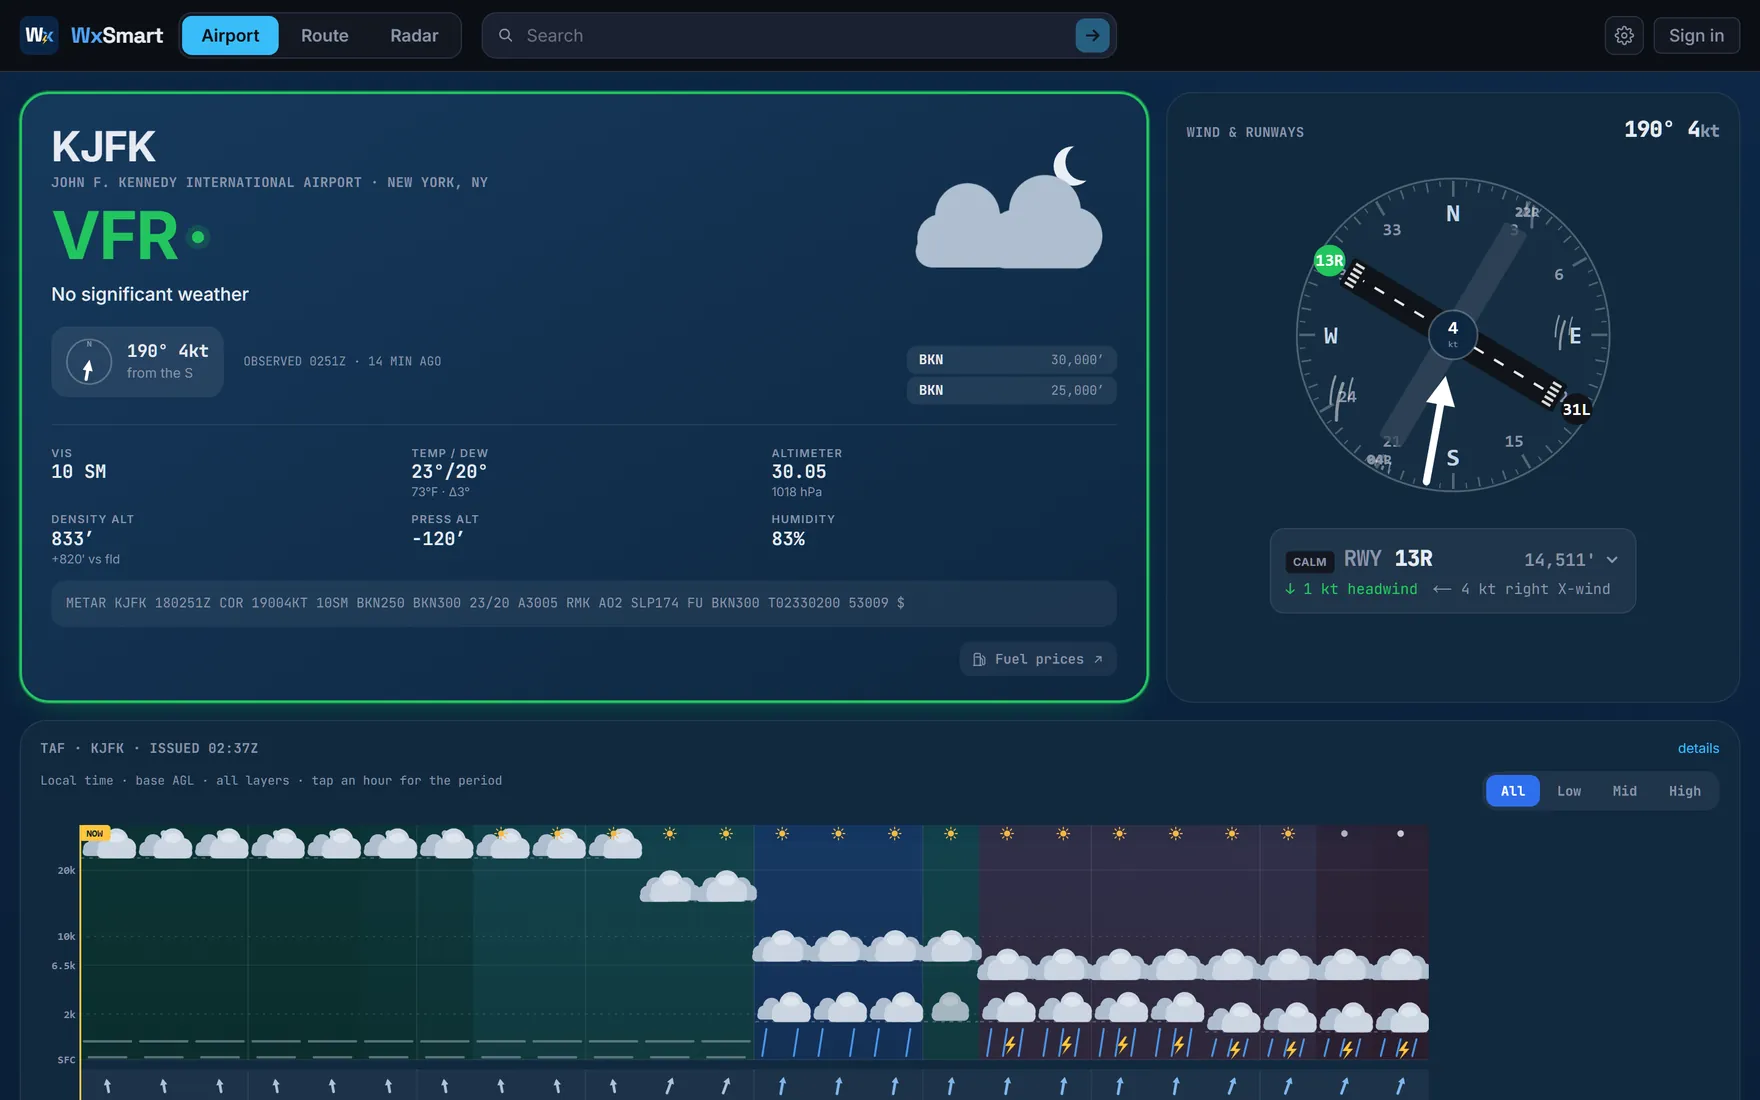
Task: Click the BKN 25,000' cloud layer row
Action: [1011, 390]
